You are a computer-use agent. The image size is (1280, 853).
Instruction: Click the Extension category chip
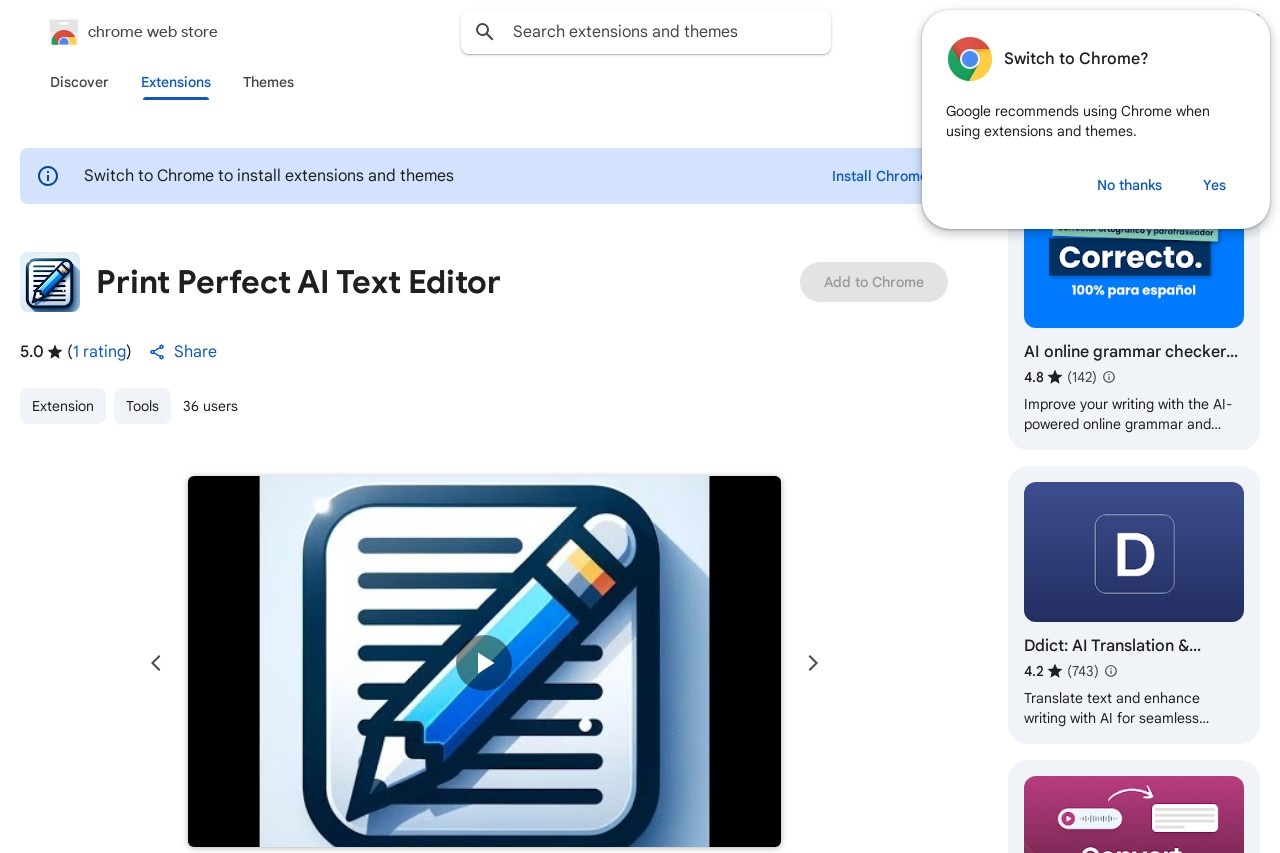(63, 406)
